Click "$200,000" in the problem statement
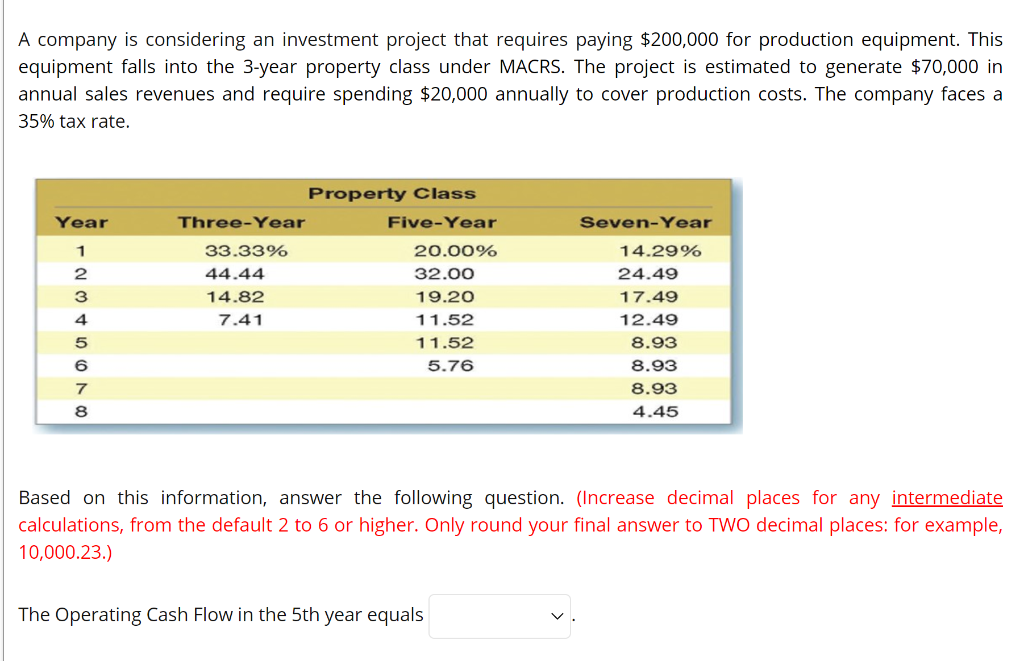Screen dimensions: 1024x661 coord(679,40)
